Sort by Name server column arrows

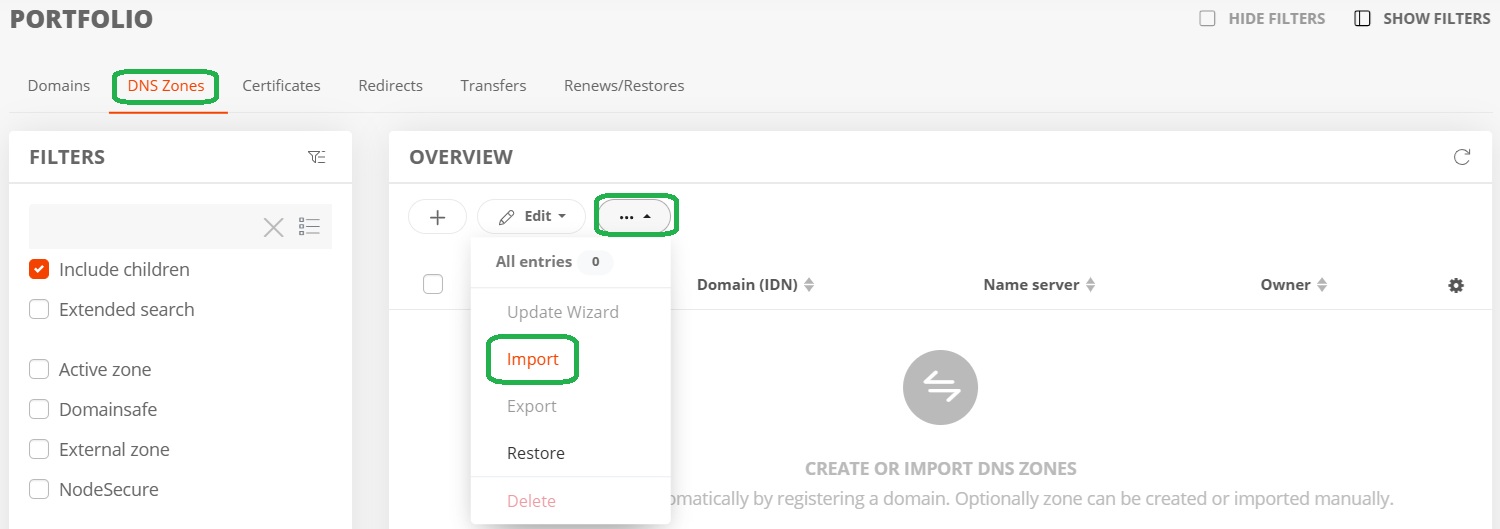point(1091,285)
